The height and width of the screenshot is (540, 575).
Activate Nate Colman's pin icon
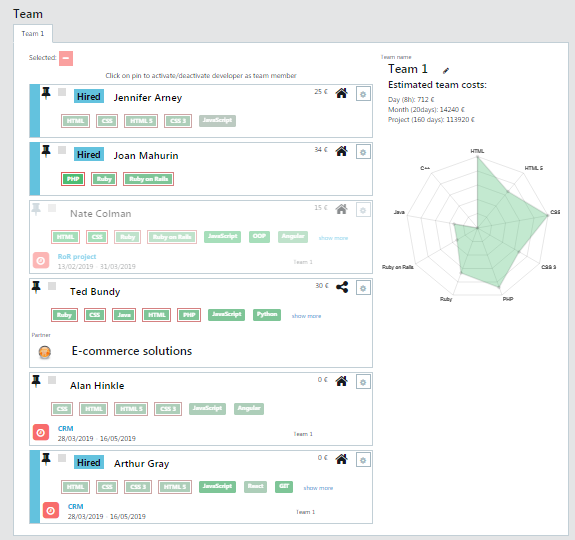coord(36,209)
